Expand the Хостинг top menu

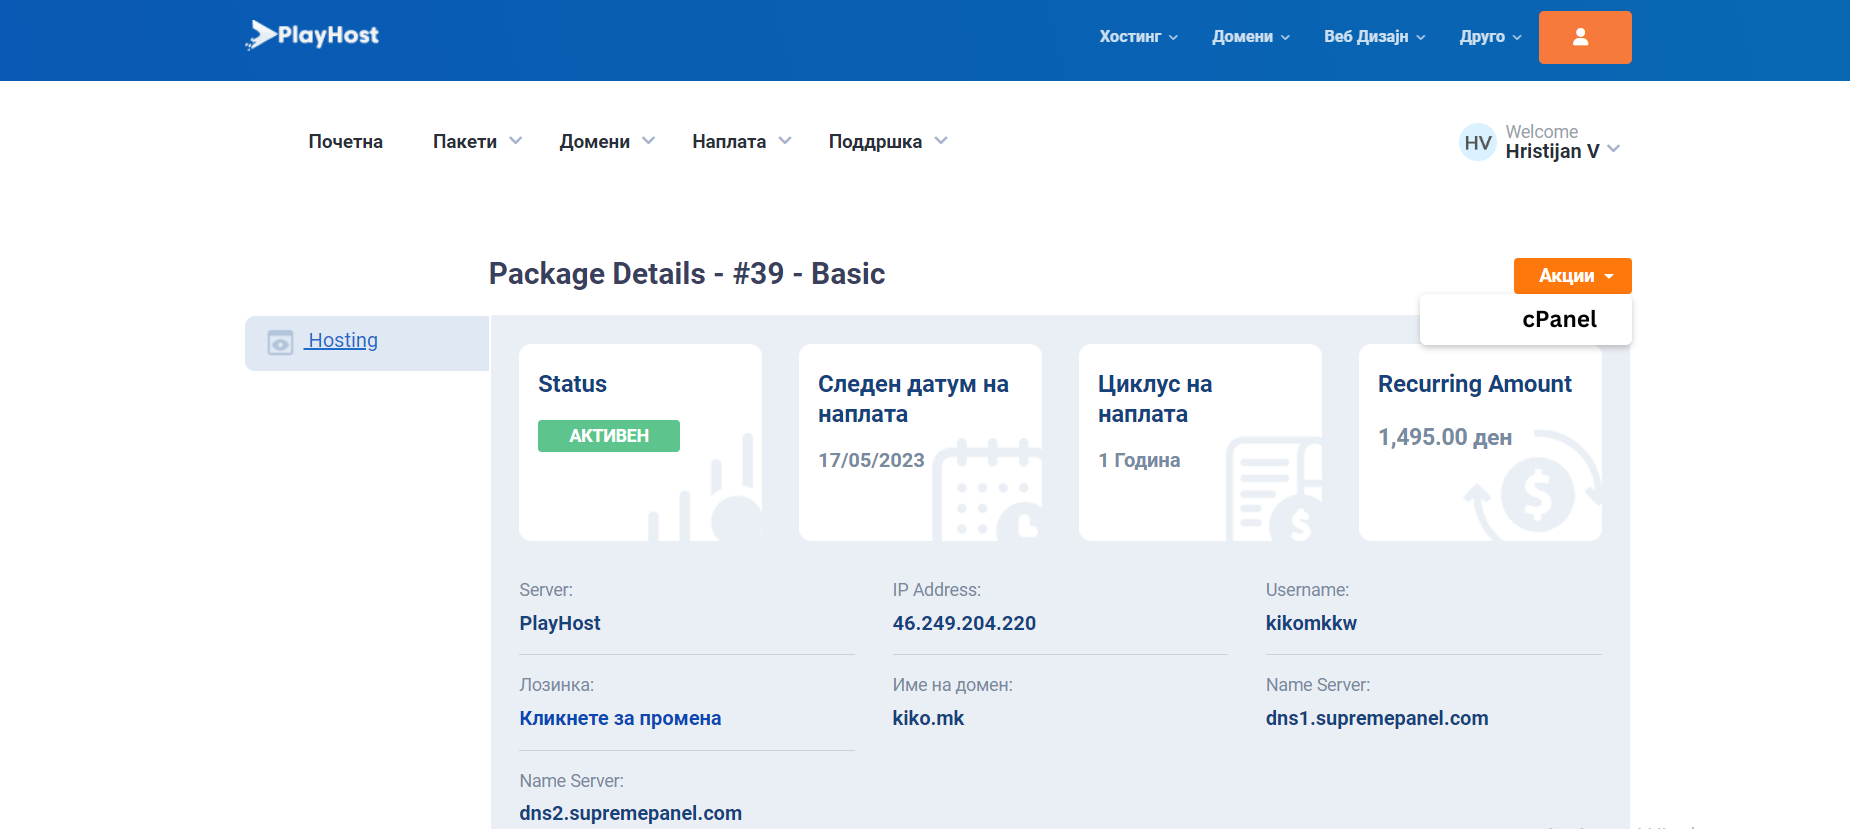point(1139,37)
